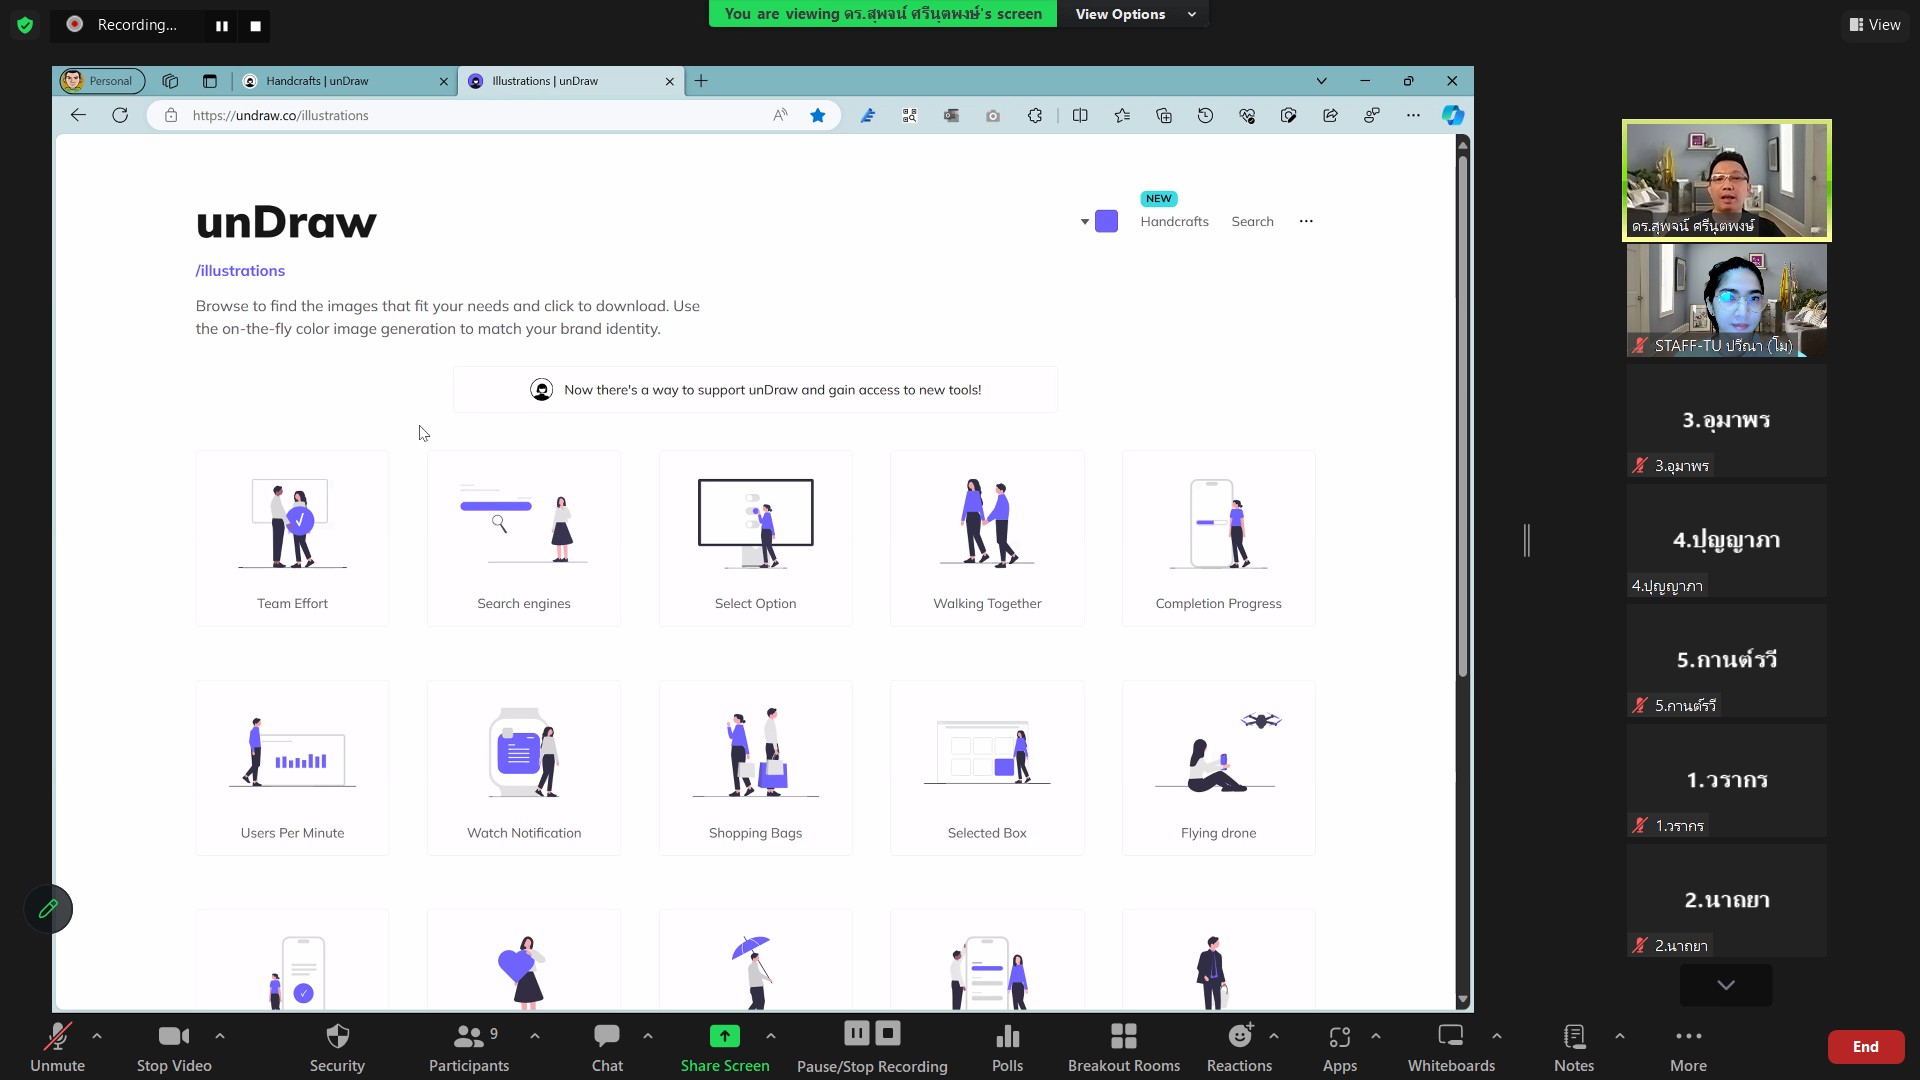Click the /illustrations link

point(240,270)
